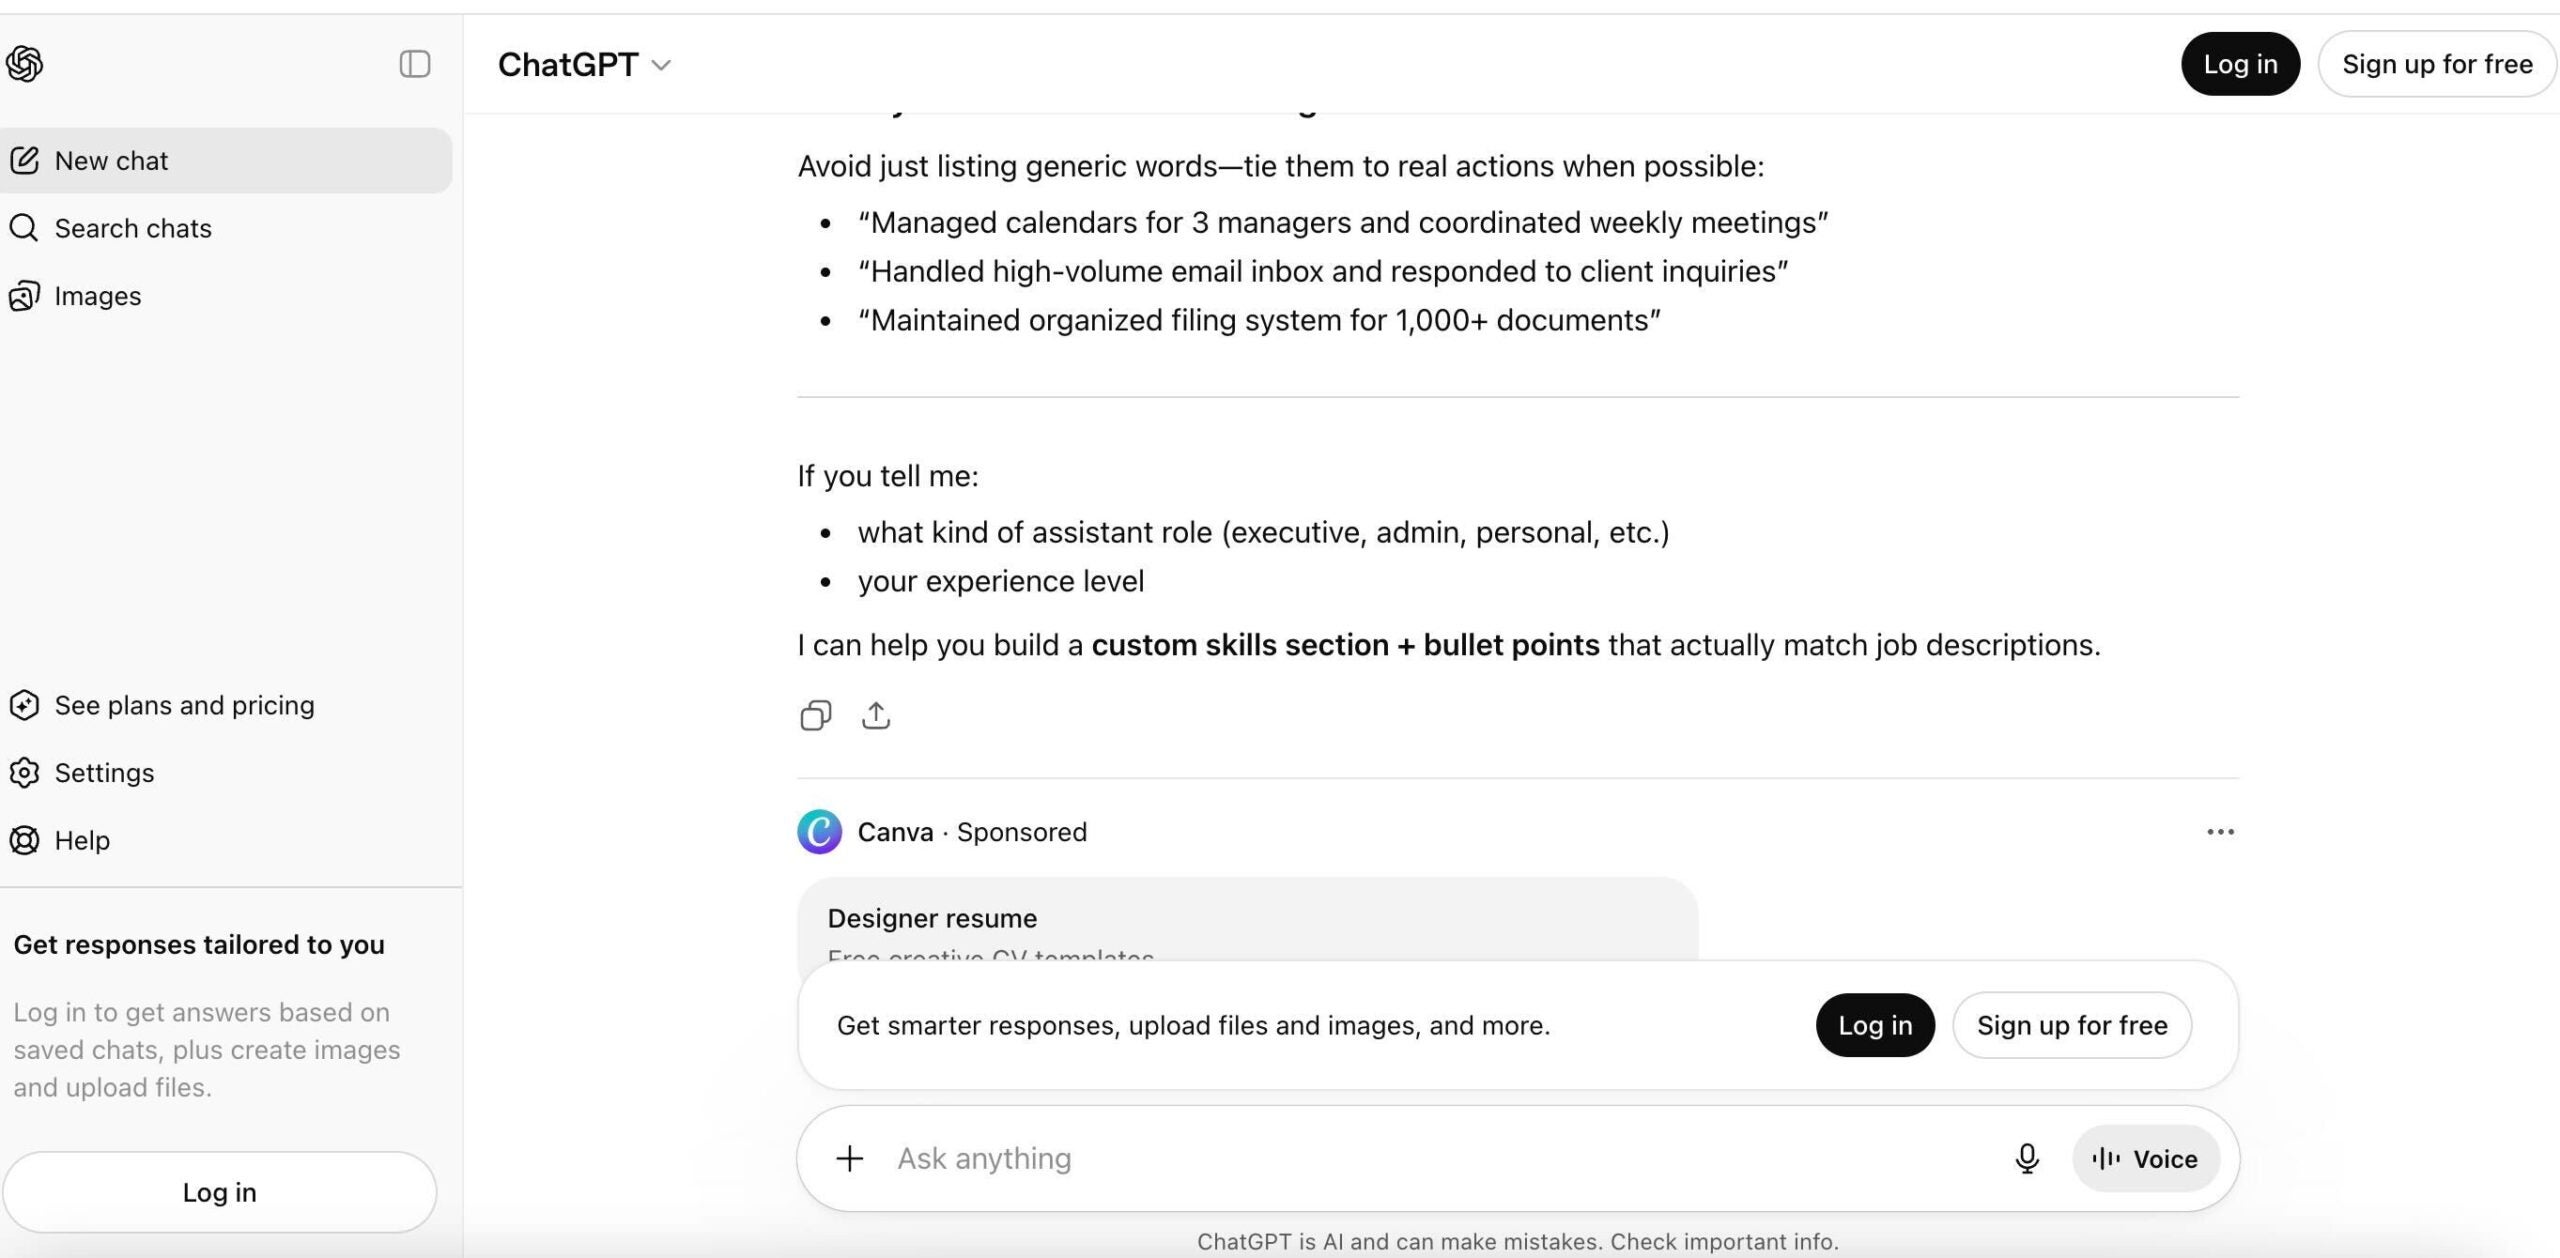Copy the response with copy icon
The image size is (2560, 1258).
[815, 716]
